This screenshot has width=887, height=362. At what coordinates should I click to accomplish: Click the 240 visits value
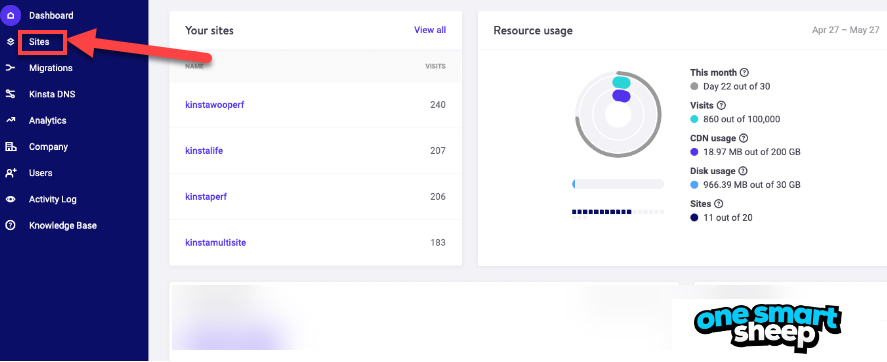pos(438,105)
